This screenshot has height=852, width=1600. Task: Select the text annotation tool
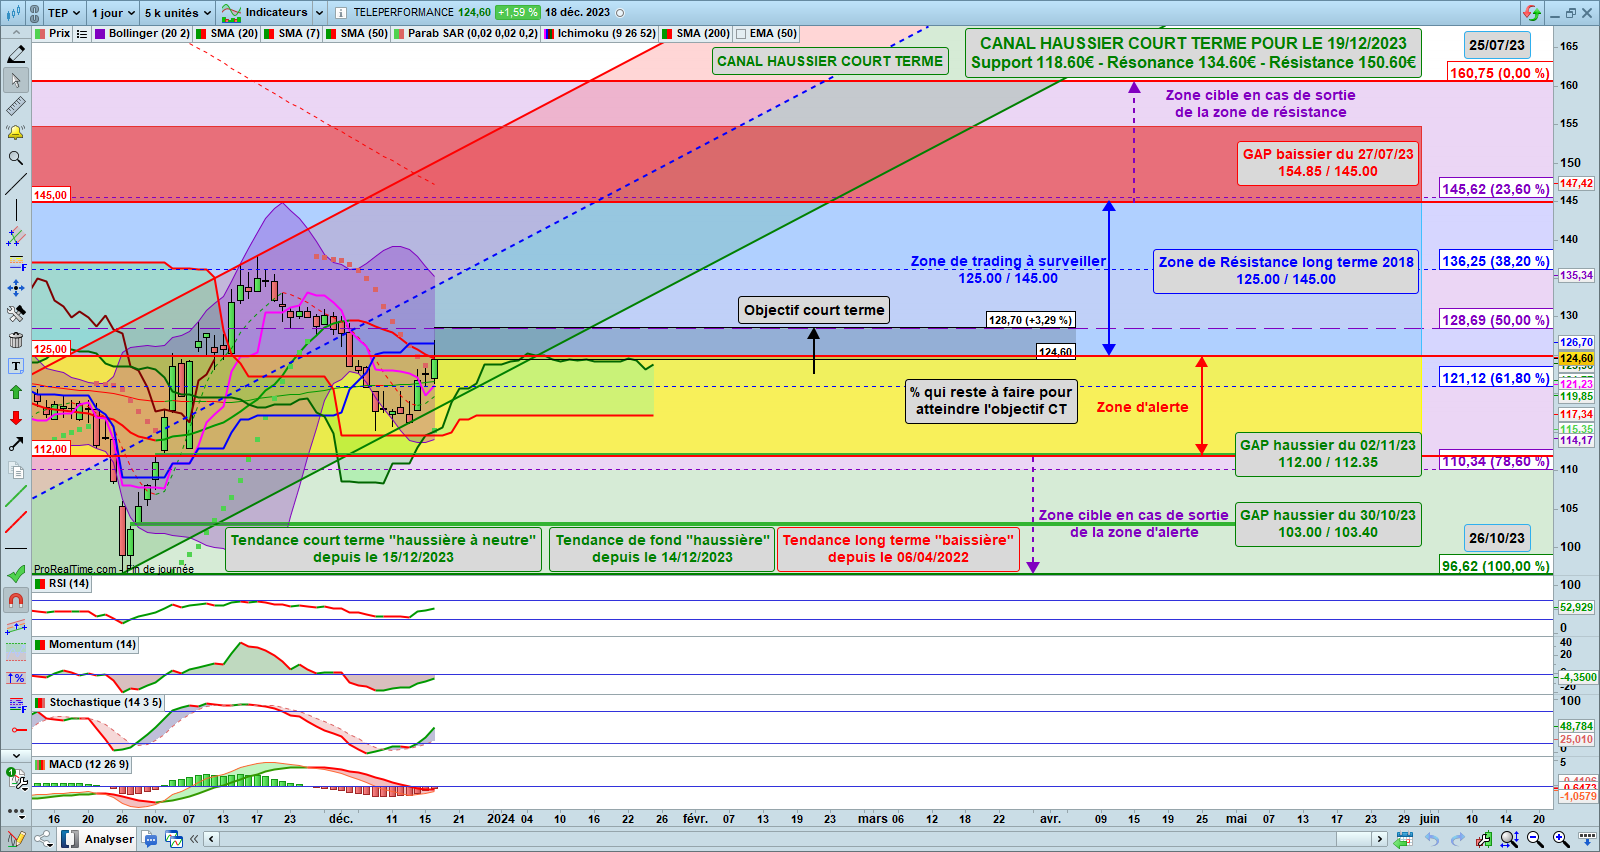[x=16, y=366]
